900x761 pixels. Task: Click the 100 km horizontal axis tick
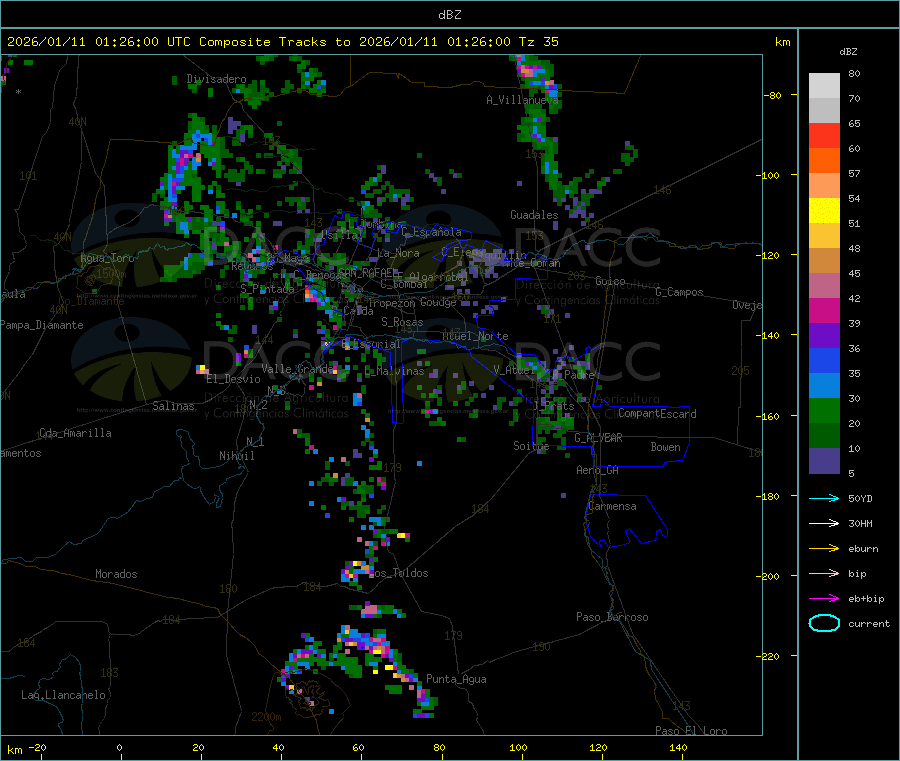pyautogui.click(x=518, y=747)
